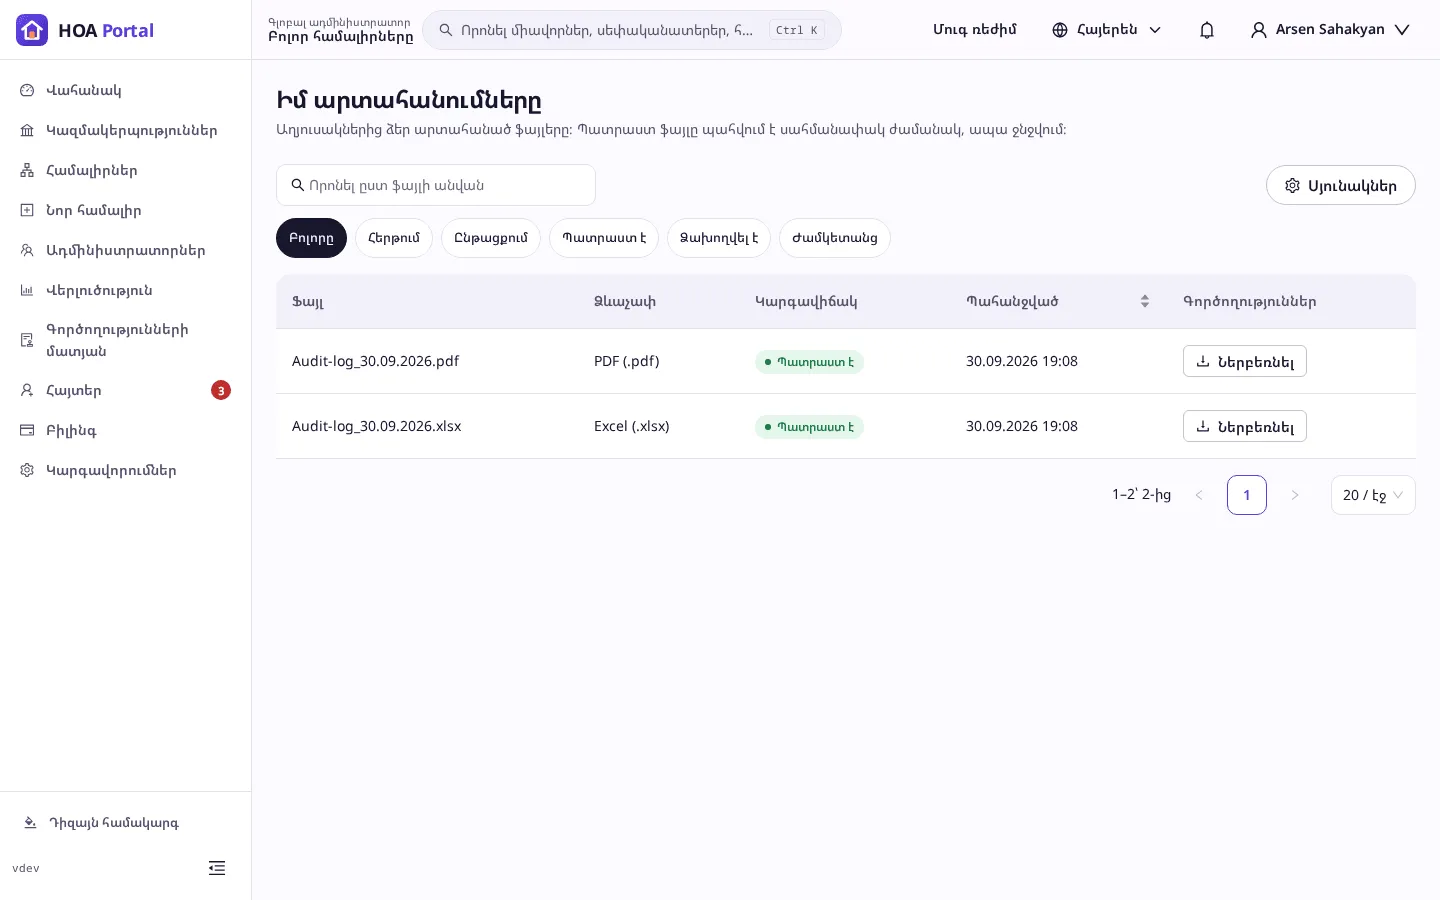Open the Սյունակներ columns button
Image resolution: width=1440 pixels, height=900 pixels.
(1341, 185)
